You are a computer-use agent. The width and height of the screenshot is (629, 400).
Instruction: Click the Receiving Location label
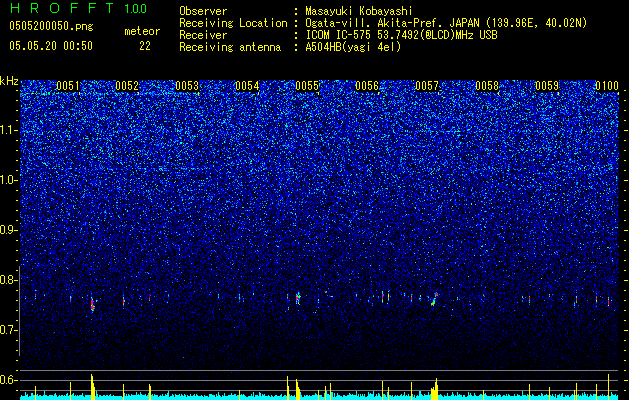pyautogui.click(x=233, y=23)
